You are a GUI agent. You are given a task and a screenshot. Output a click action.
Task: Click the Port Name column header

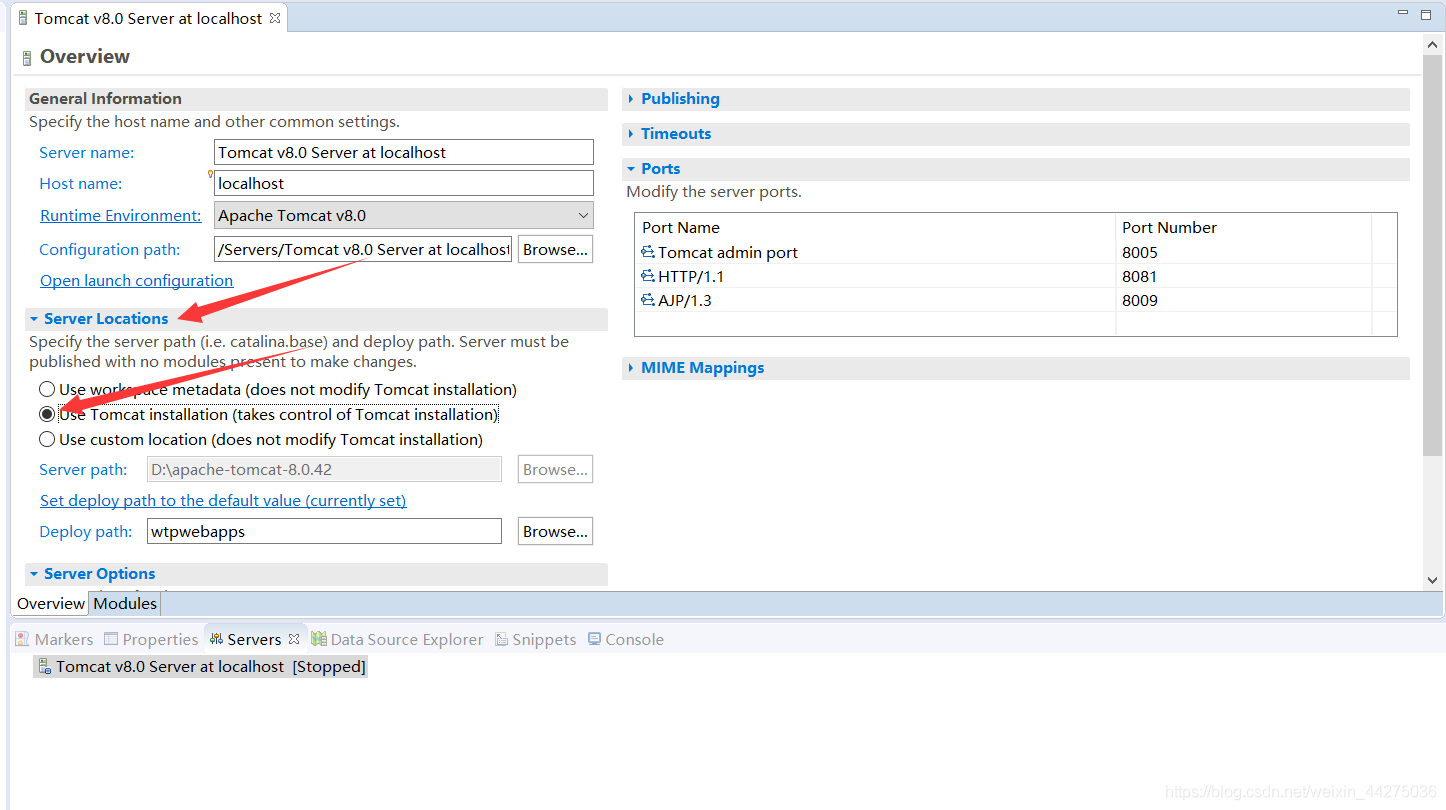pyautogui.click(x=875, y=227)
